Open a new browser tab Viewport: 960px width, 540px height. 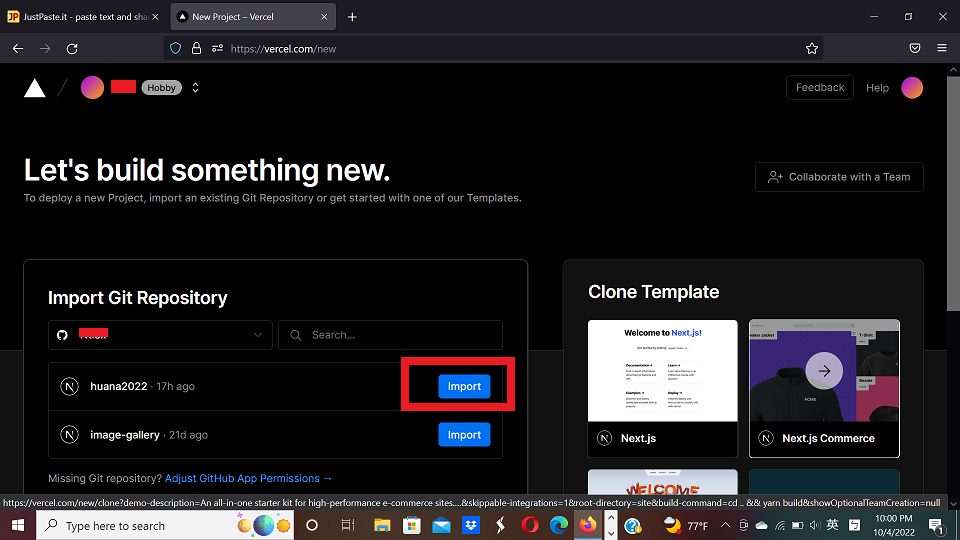tap(352, 17)
